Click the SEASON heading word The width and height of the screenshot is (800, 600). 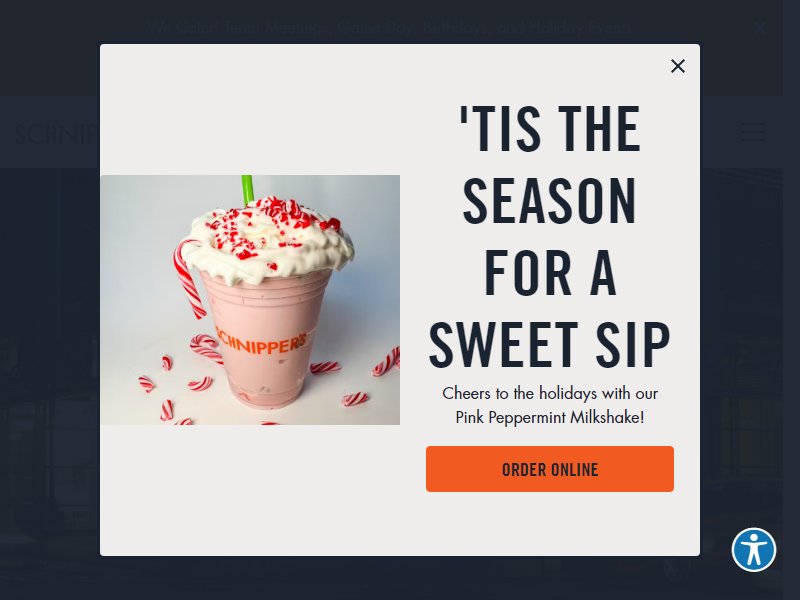point(549,200)
